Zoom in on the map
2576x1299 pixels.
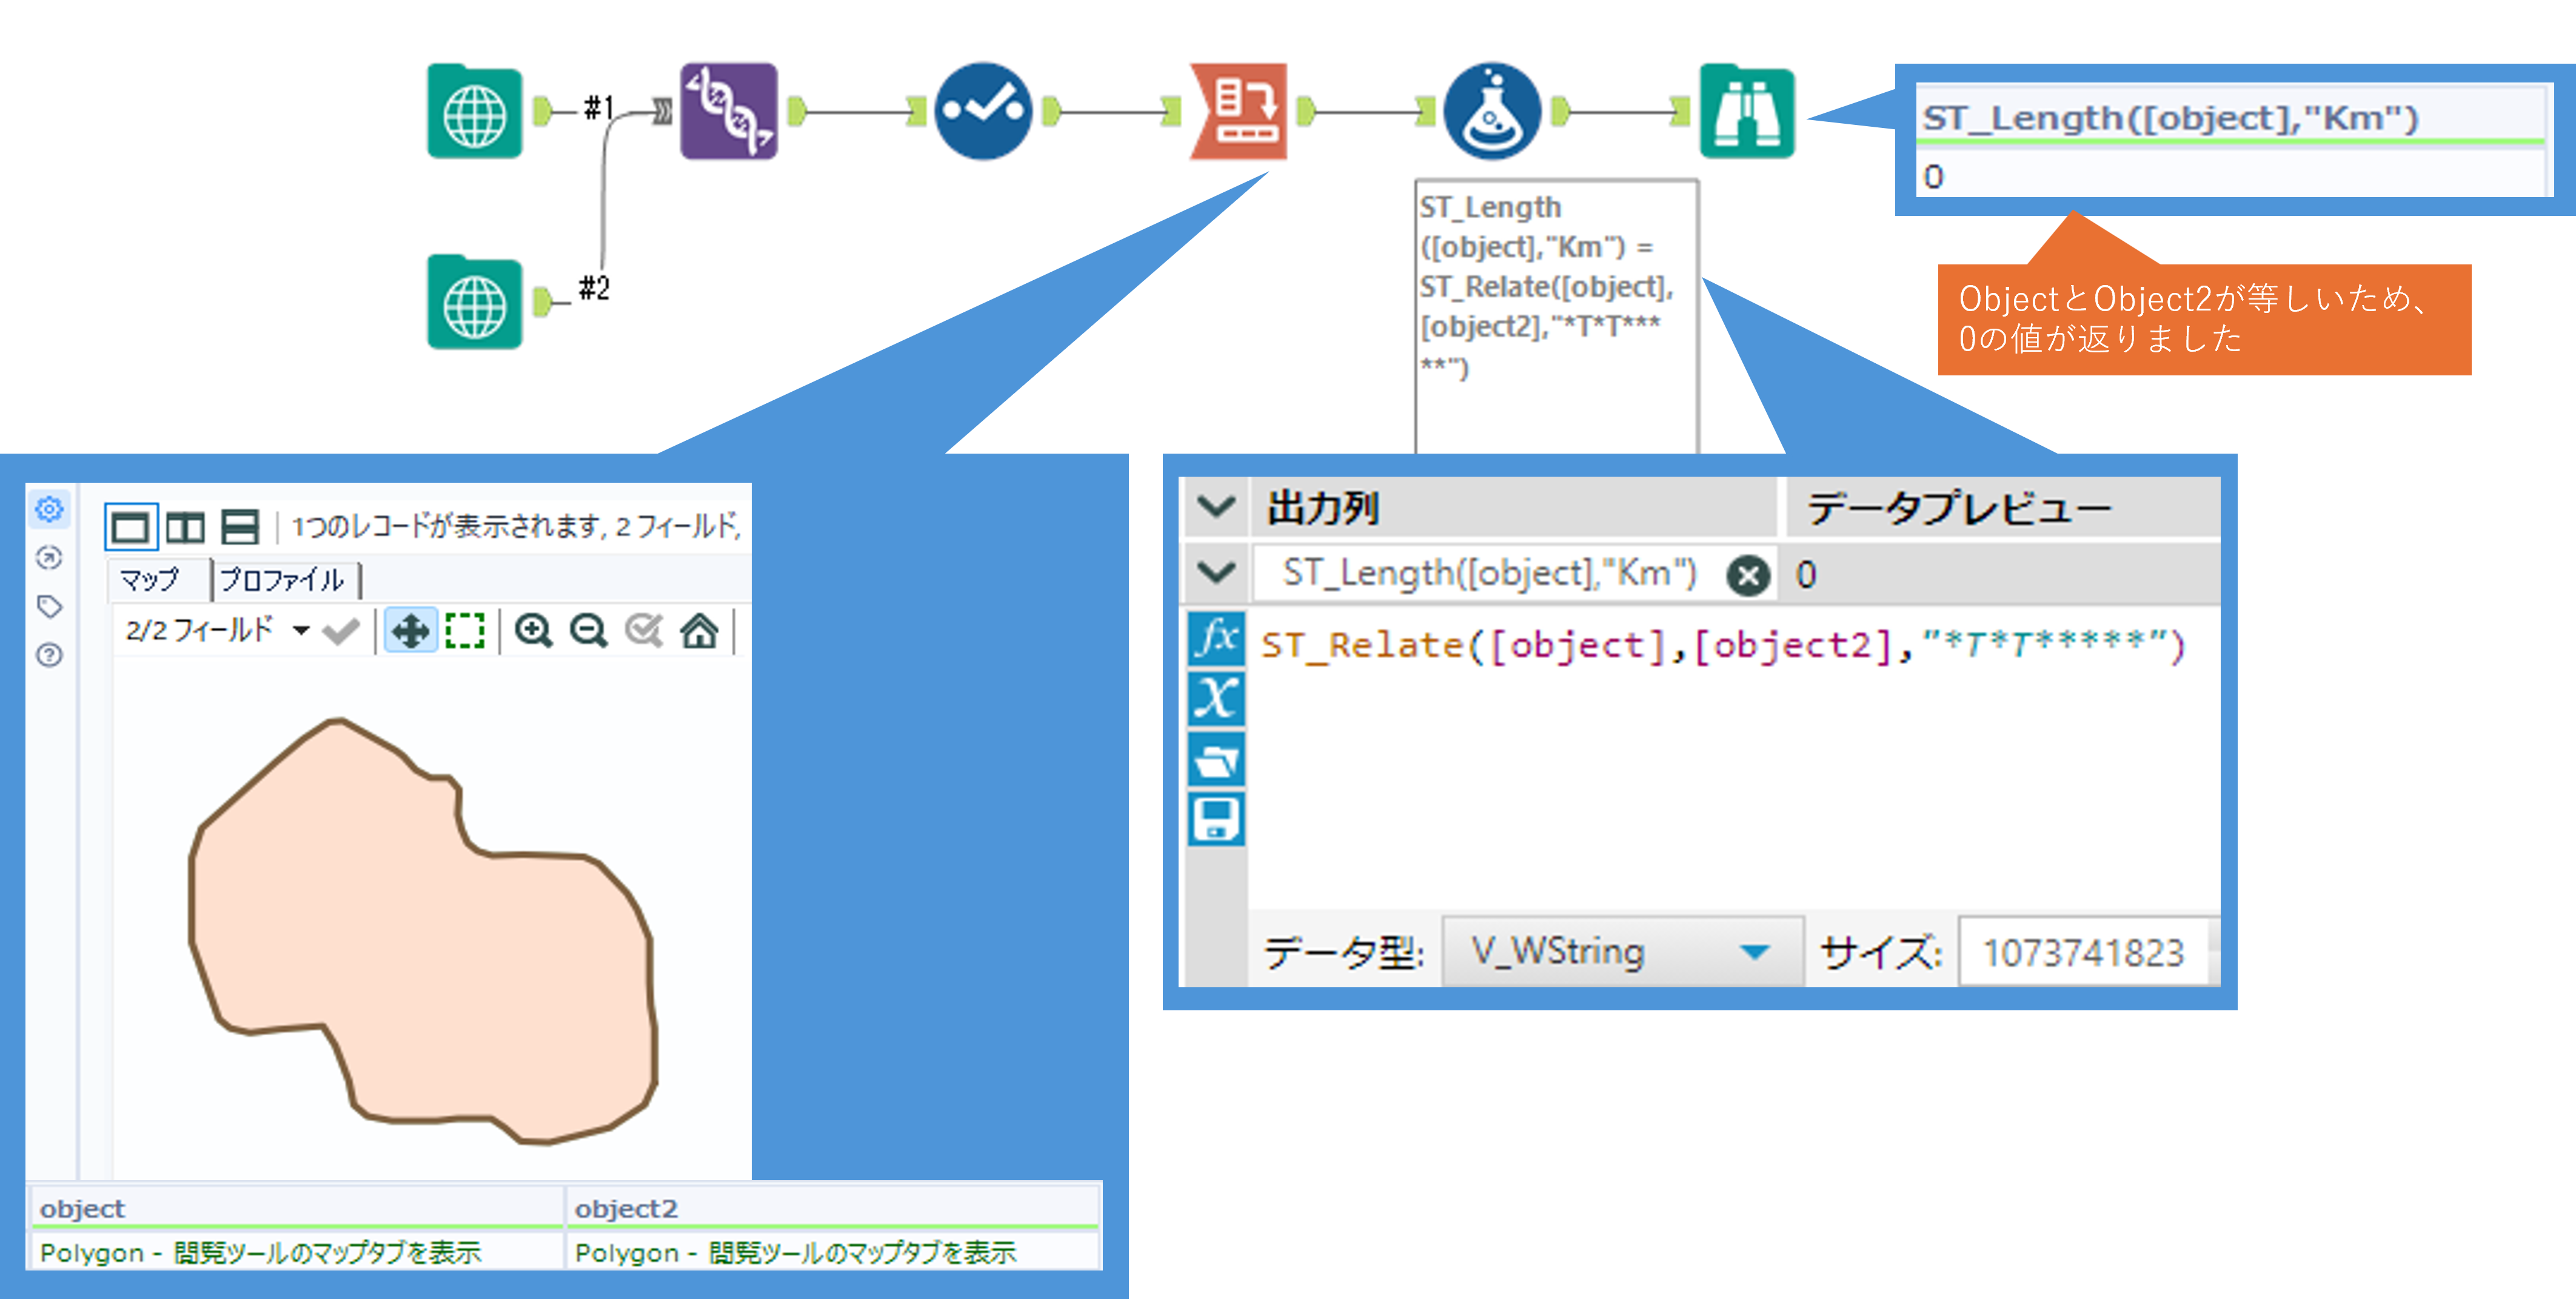pyautogui.click(x=533, y=631)
